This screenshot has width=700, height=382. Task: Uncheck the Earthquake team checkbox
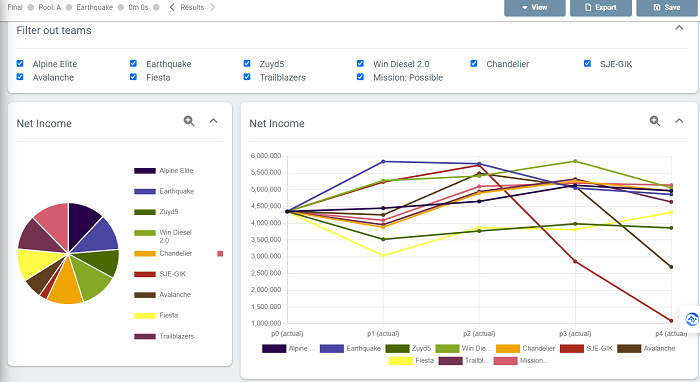coord(133,63)
